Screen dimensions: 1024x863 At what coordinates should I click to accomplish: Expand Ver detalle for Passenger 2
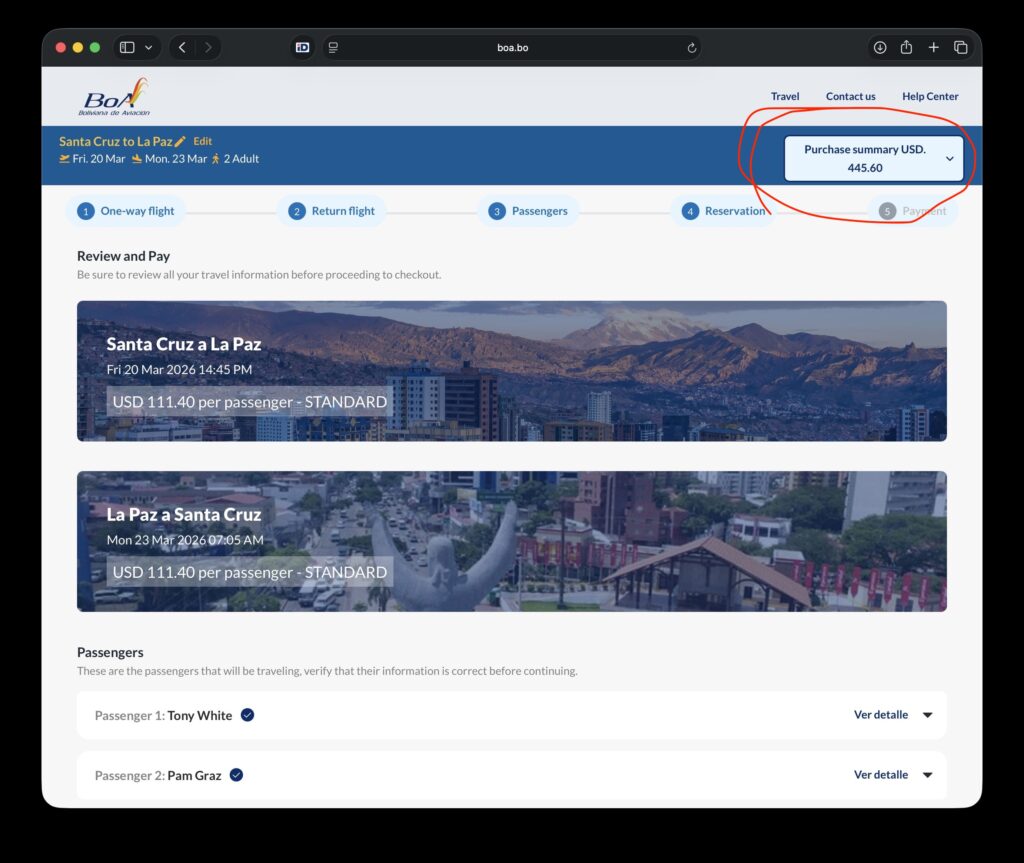coord(892,775)
